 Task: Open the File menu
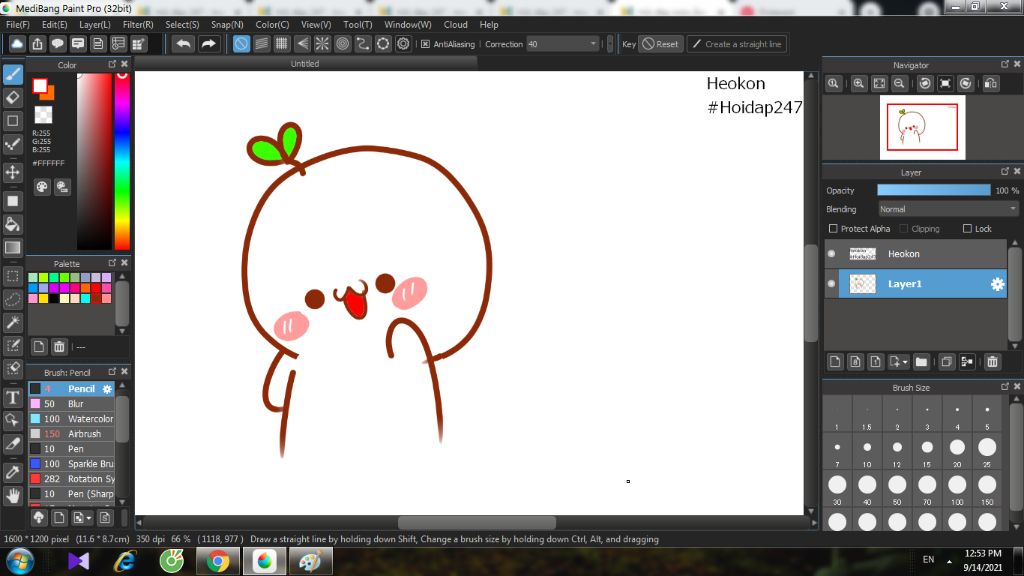coord(18,24)
